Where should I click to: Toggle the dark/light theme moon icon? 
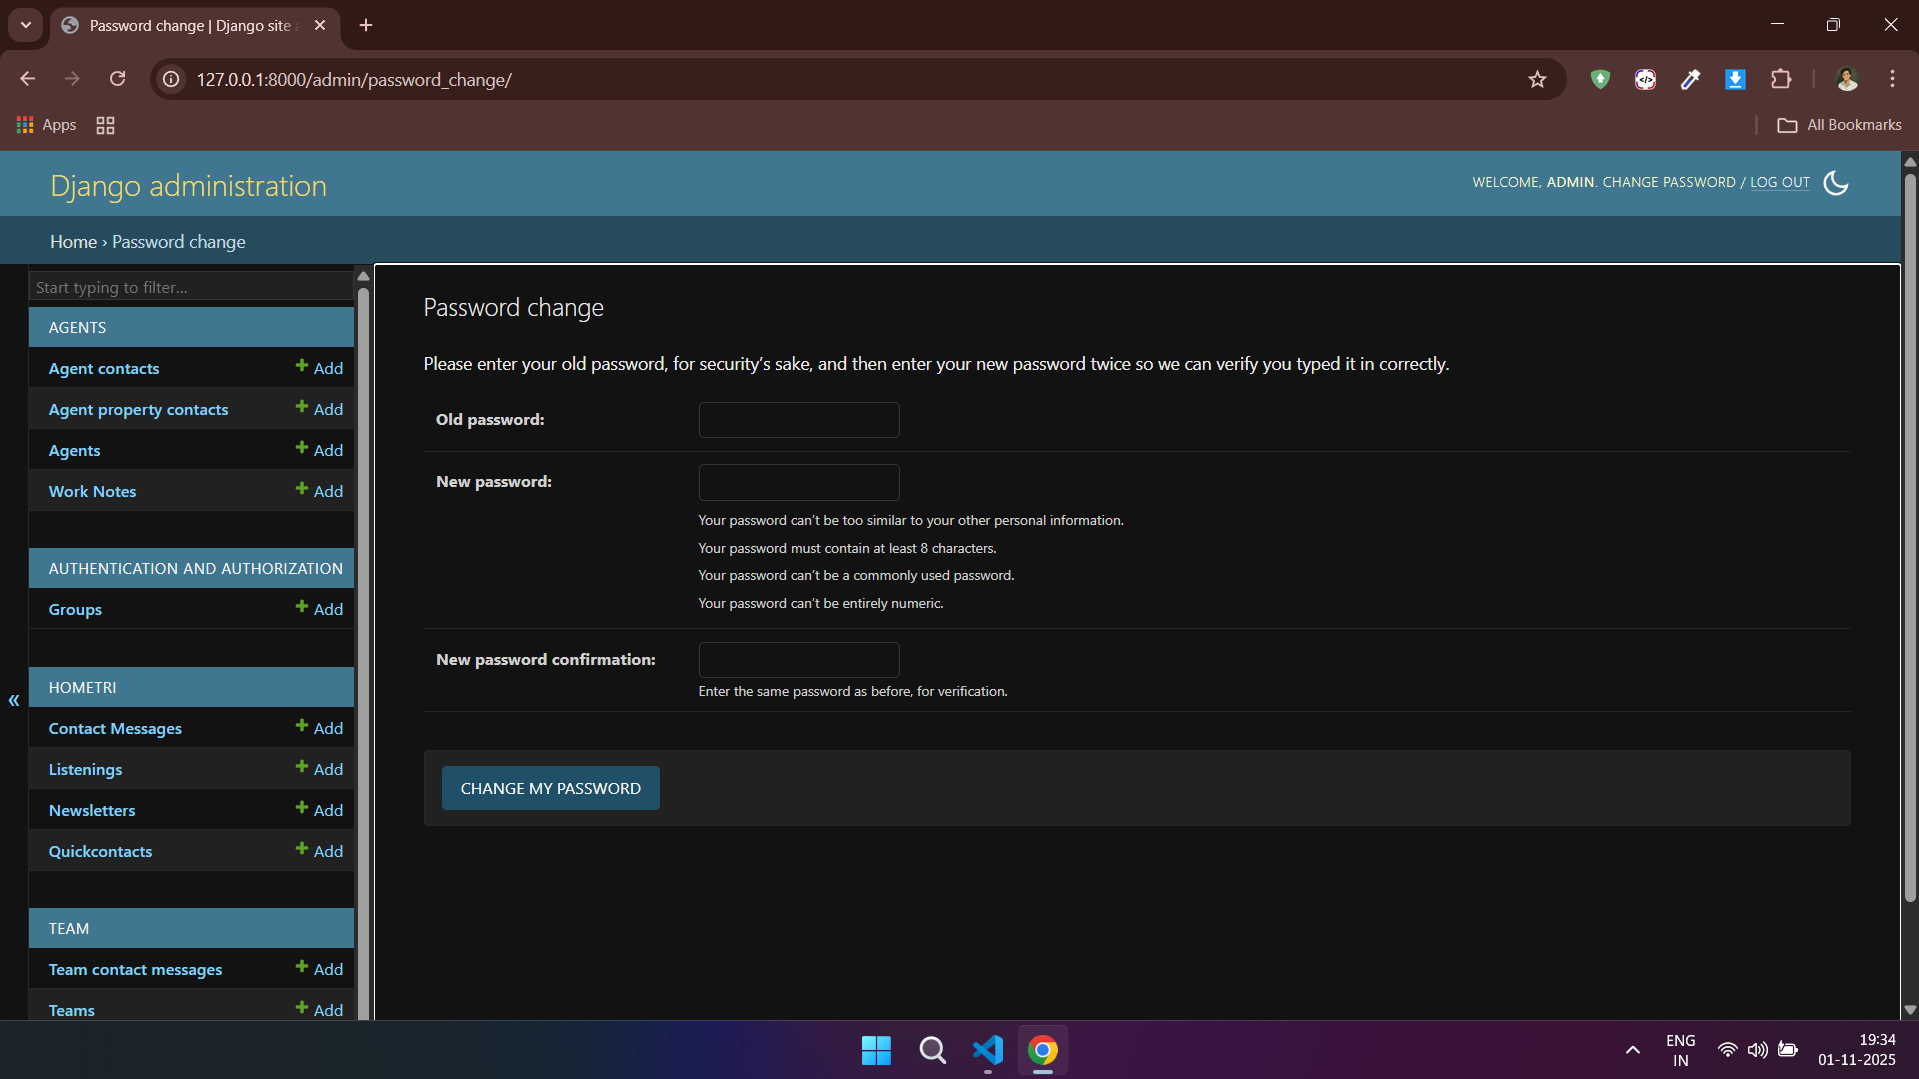[x=1836, y=183]
